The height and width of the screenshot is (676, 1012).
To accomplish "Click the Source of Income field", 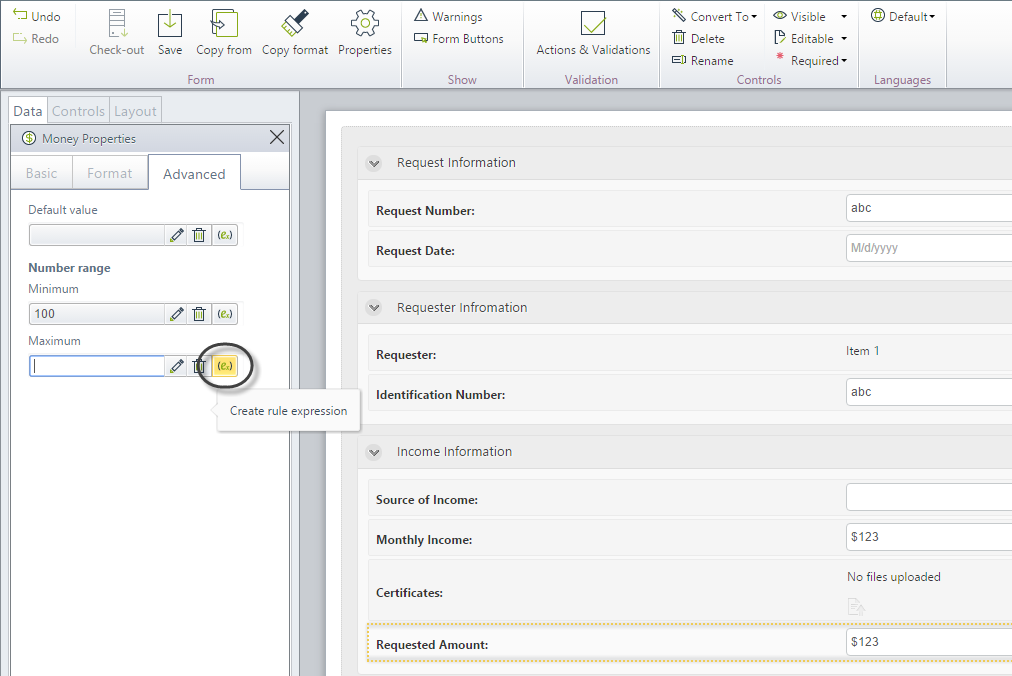I will point(929,497).
